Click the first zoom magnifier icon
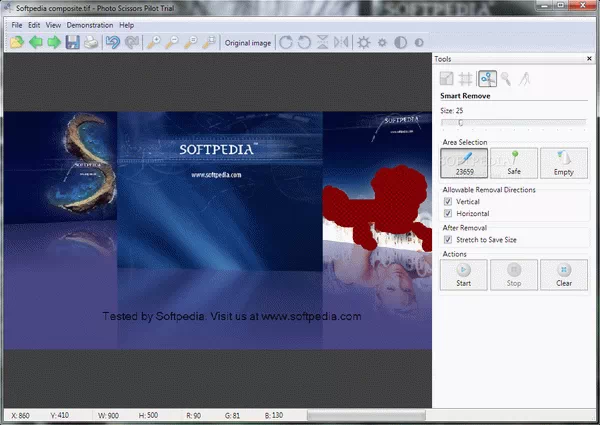Screen dimensions: 600x425 tap(154, 42)
